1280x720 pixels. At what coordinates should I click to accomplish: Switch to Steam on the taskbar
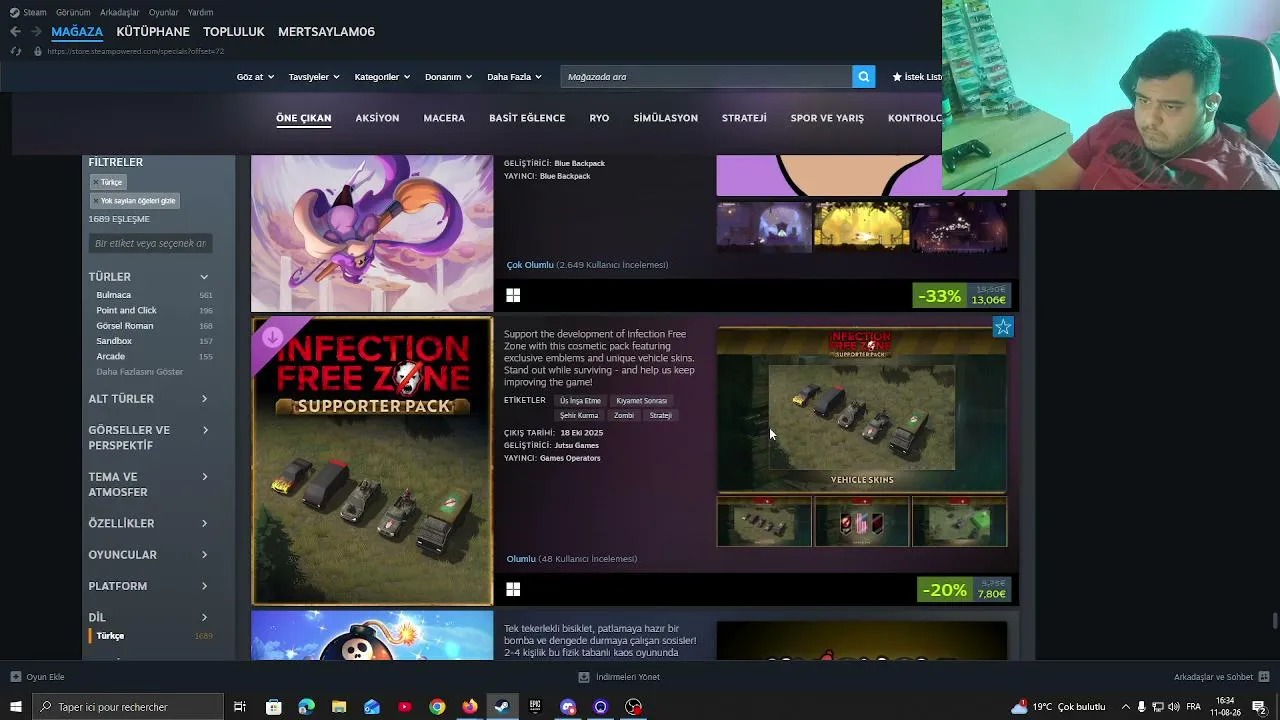[502, 707]
